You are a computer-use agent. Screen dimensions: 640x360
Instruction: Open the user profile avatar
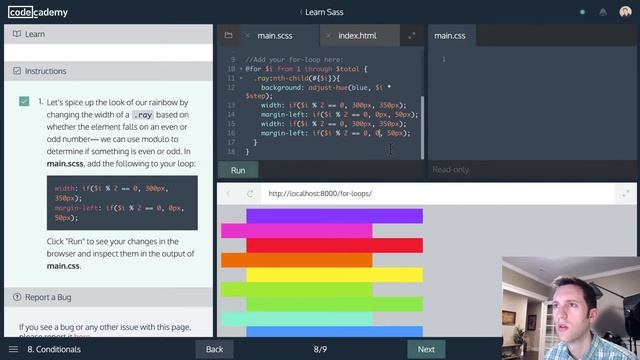click(625, 12)
